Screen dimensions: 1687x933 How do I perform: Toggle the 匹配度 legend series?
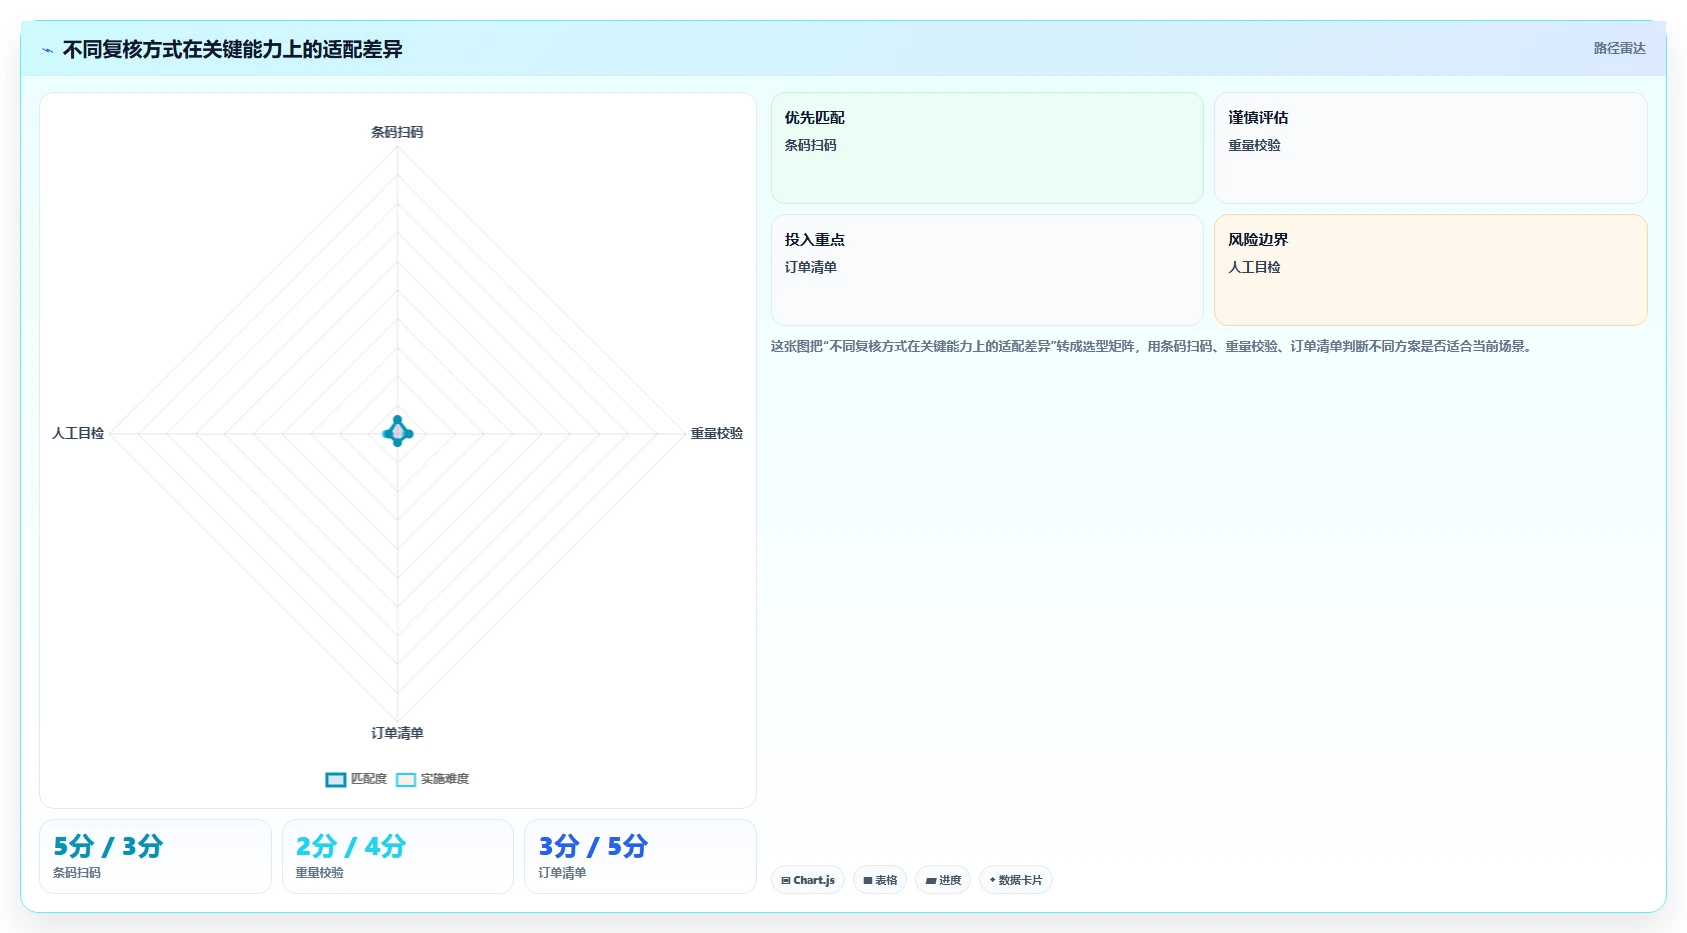tap(356, 779)
